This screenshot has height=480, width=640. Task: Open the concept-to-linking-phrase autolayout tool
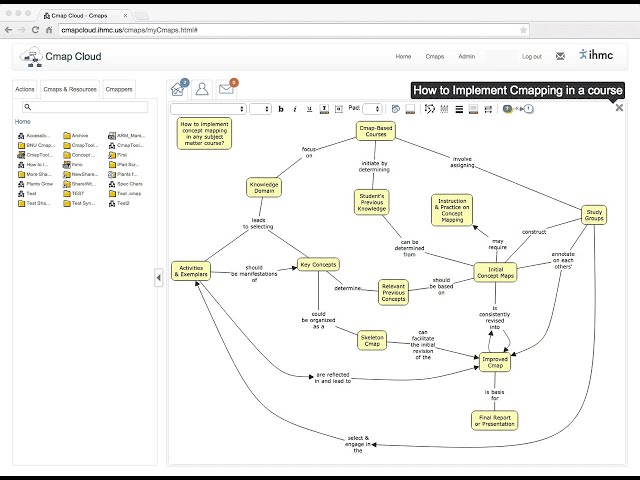click(518, 109)
